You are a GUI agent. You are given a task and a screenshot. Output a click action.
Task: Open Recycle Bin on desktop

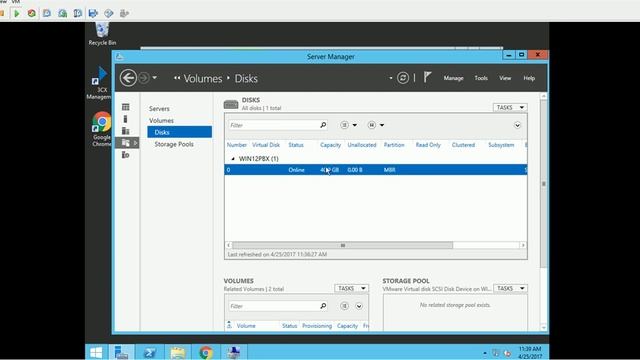tap(102, 34)
